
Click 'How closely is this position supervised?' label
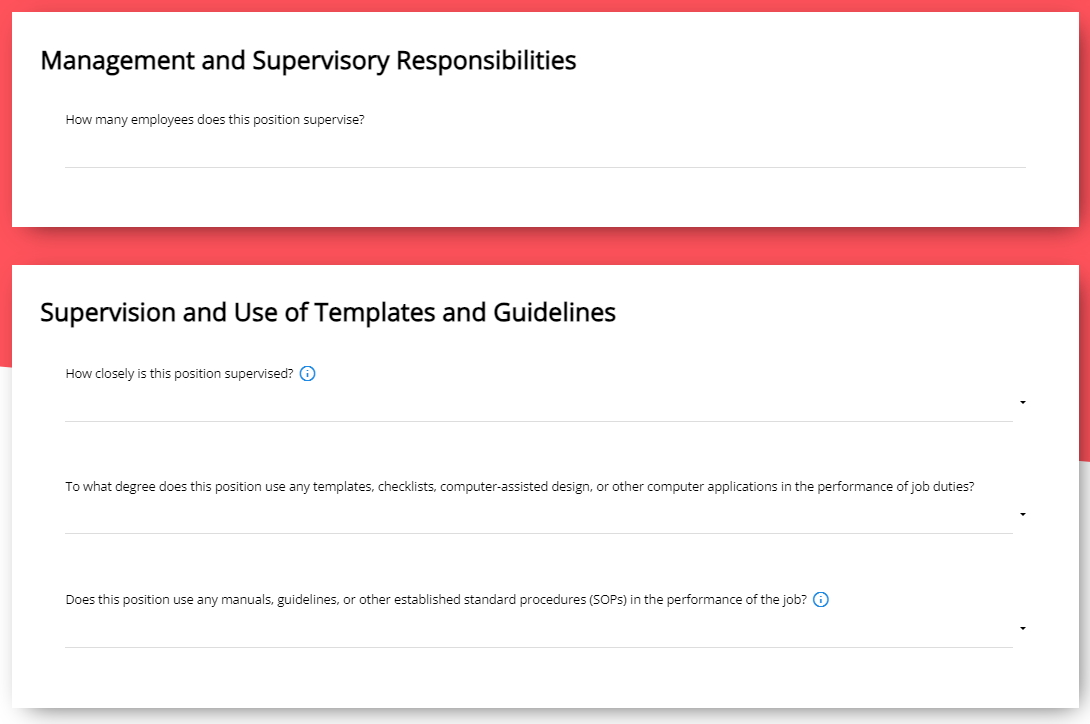point(179,373)
